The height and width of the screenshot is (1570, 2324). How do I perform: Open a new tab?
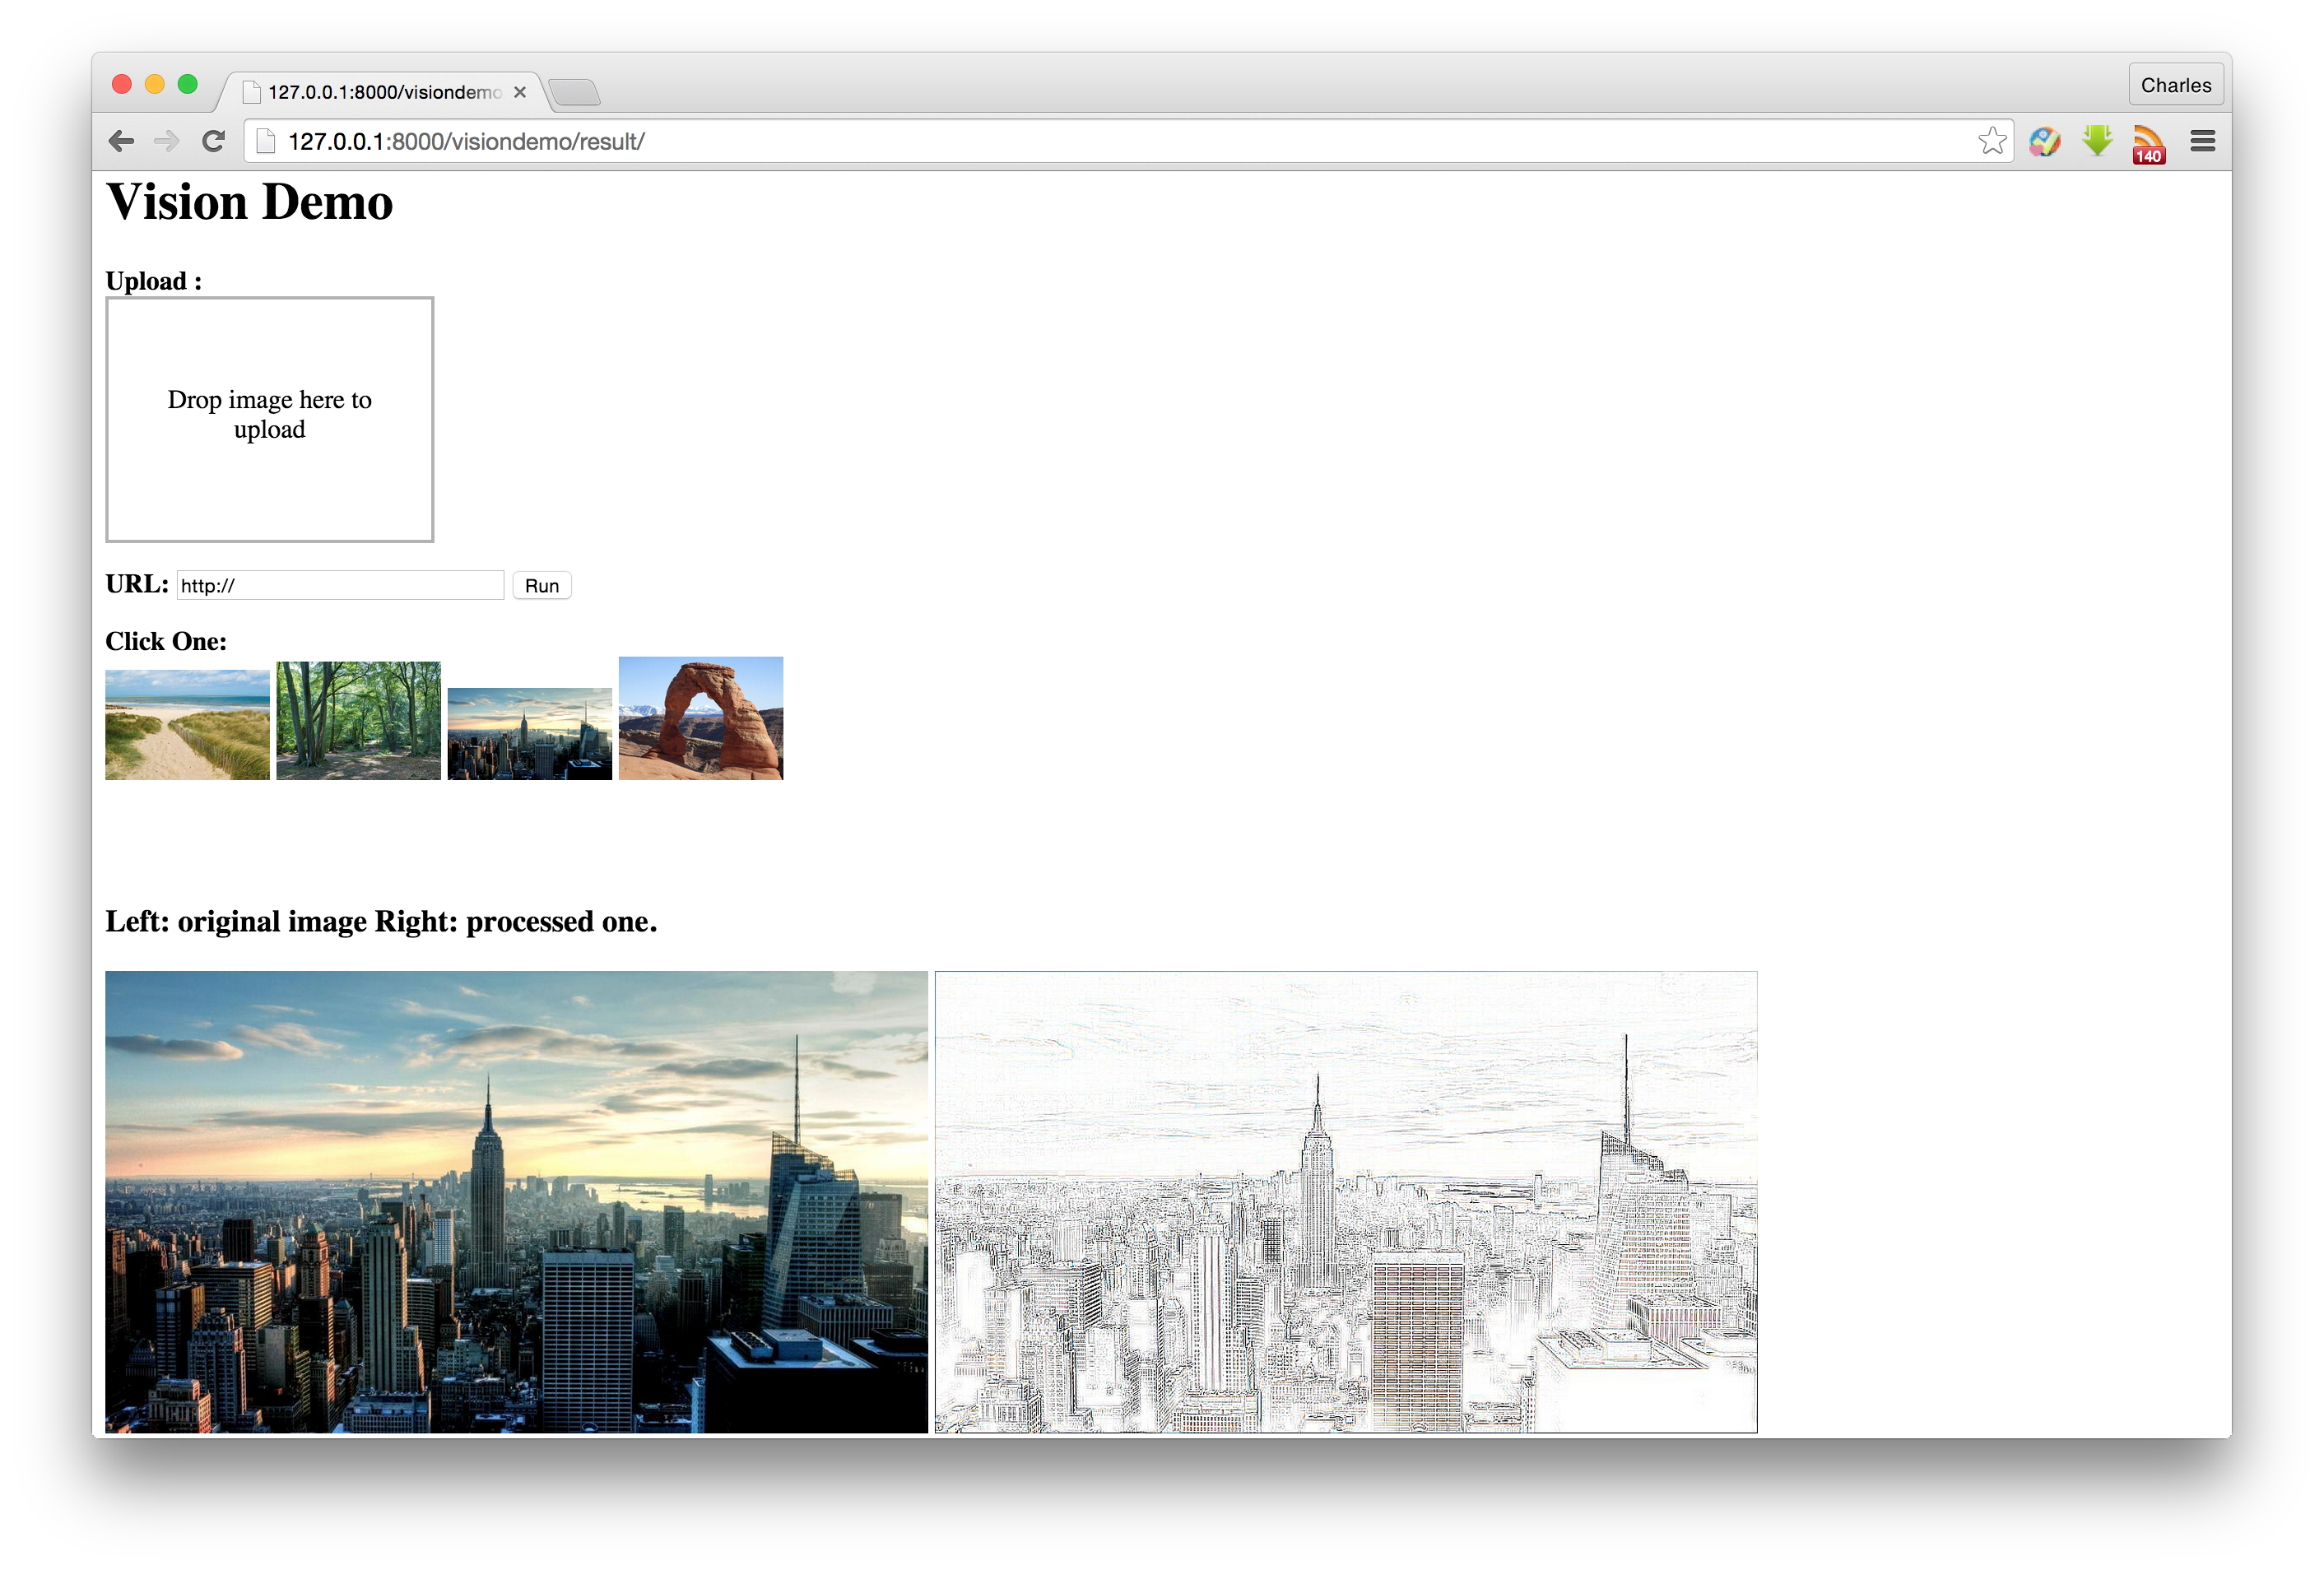coord(575,93)
